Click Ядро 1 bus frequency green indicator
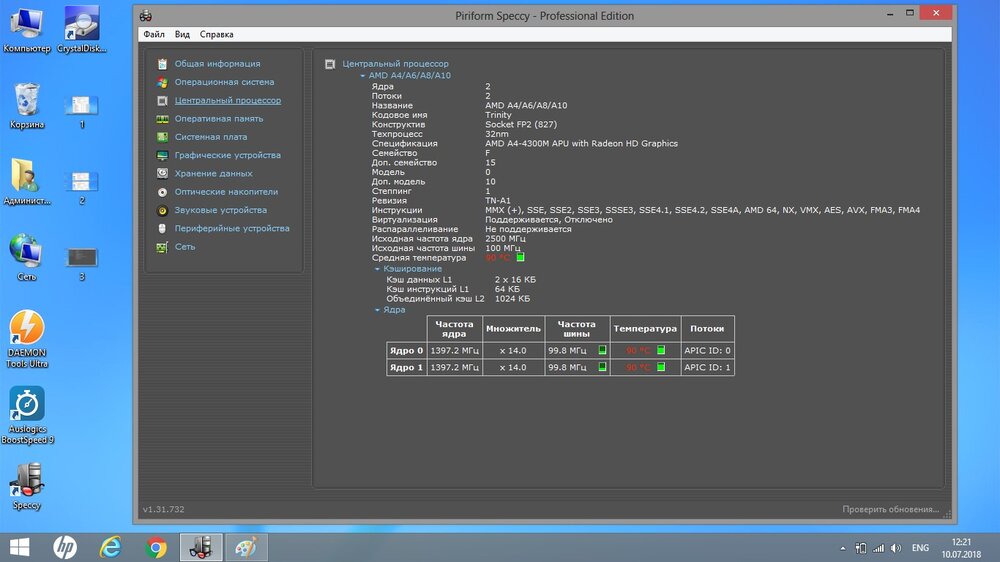 click(602, 367)
